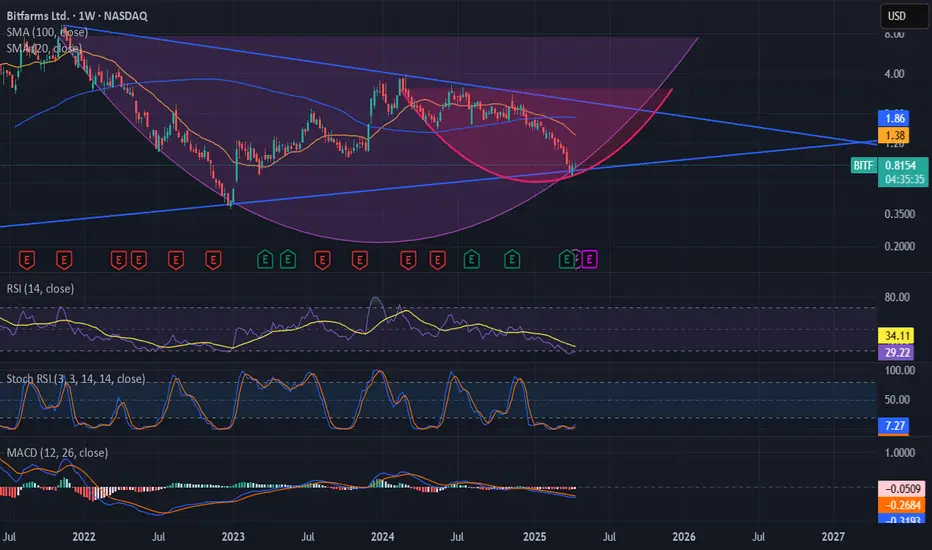This screenshot has width=932, height=550.
Task: Select the November 2024 green earnings marker
Action: click(x=512, y=259)
